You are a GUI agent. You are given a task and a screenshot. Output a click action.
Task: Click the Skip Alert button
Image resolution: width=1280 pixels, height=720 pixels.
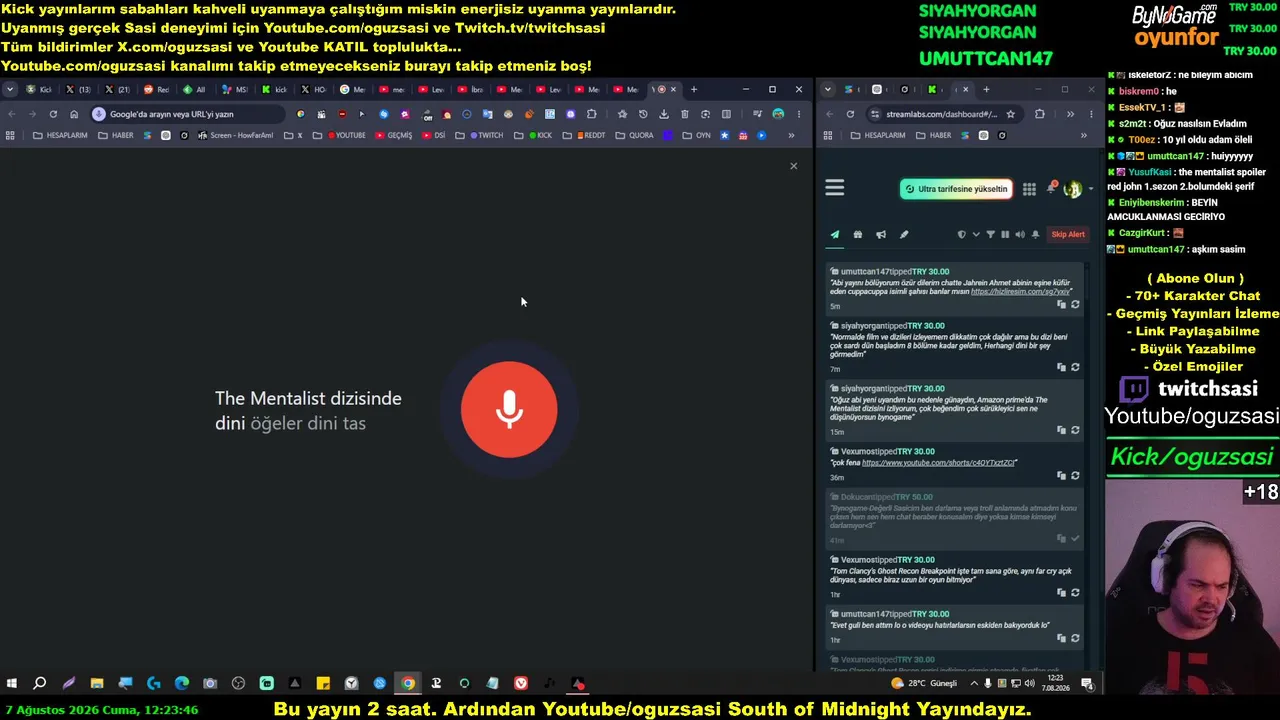[1068, 235]
